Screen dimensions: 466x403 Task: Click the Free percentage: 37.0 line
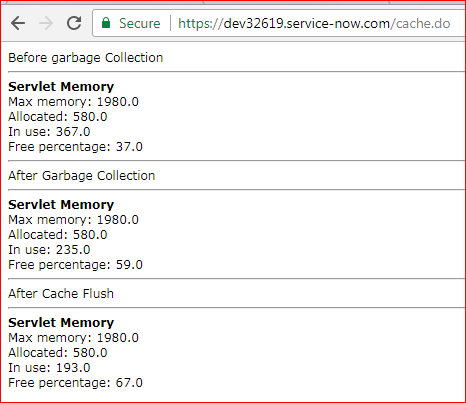75,147
